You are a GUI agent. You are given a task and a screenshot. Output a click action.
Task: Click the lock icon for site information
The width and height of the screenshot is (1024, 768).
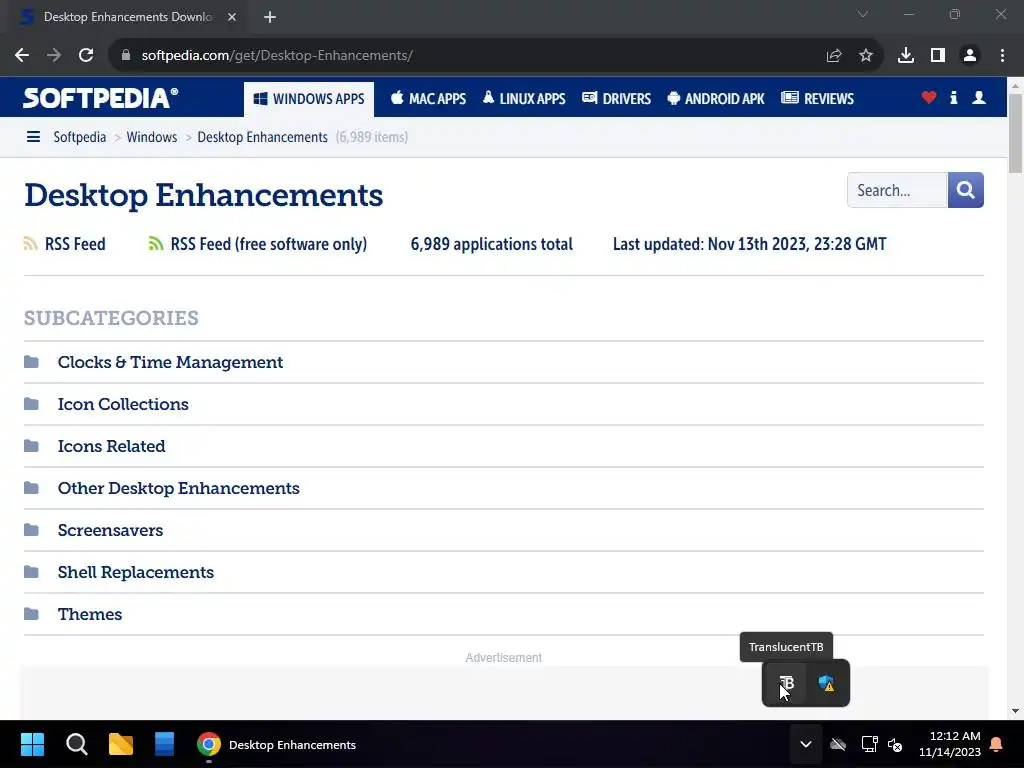tap(126, 56)
